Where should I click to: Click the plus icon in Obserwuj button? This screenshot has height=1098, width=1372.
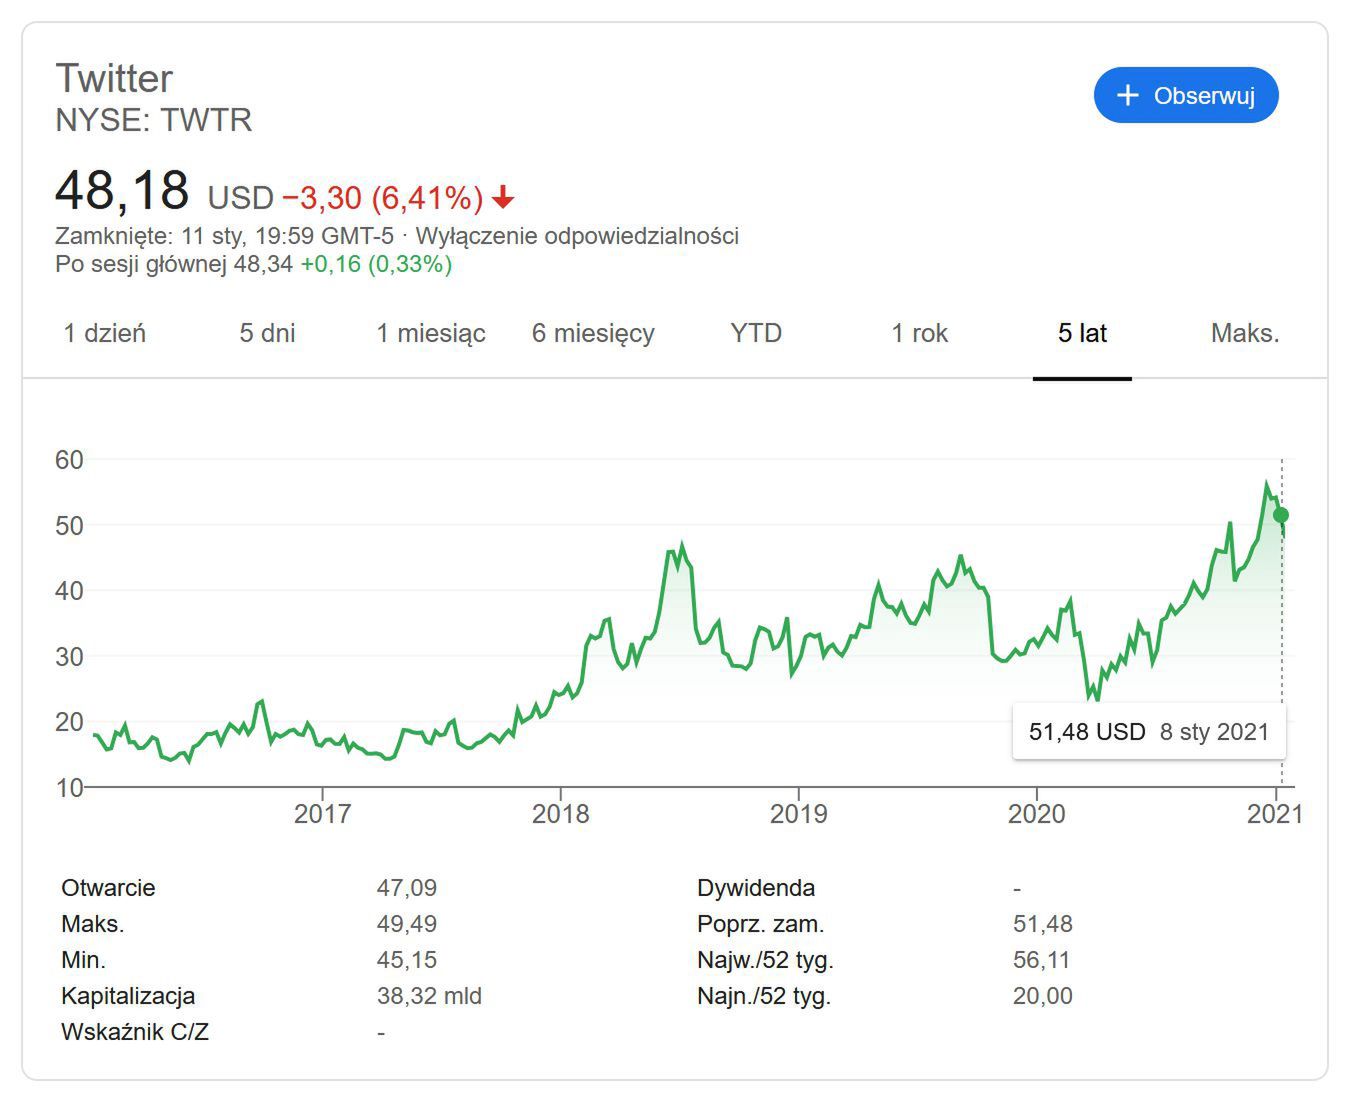coord(1128,96)
